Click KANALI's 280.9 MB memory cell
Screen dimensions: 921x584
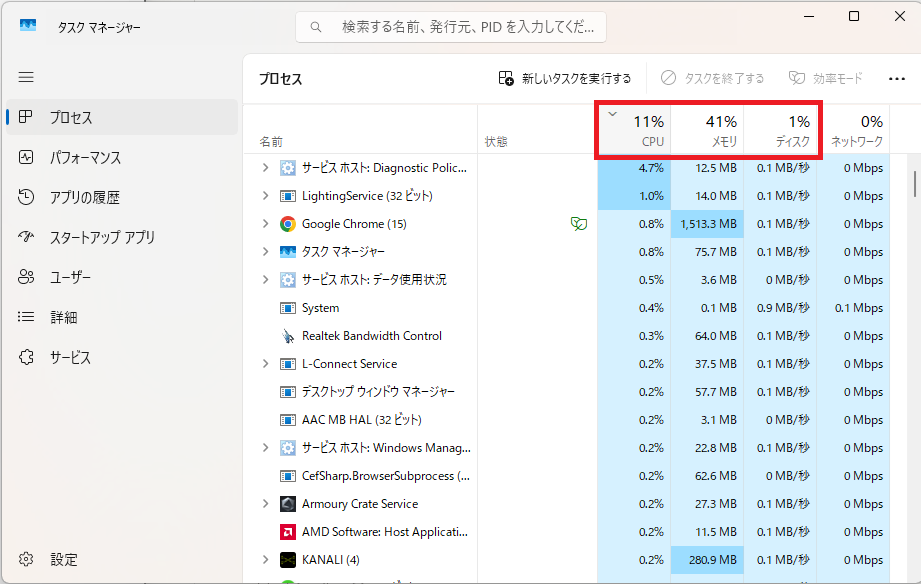coord(707,560)
